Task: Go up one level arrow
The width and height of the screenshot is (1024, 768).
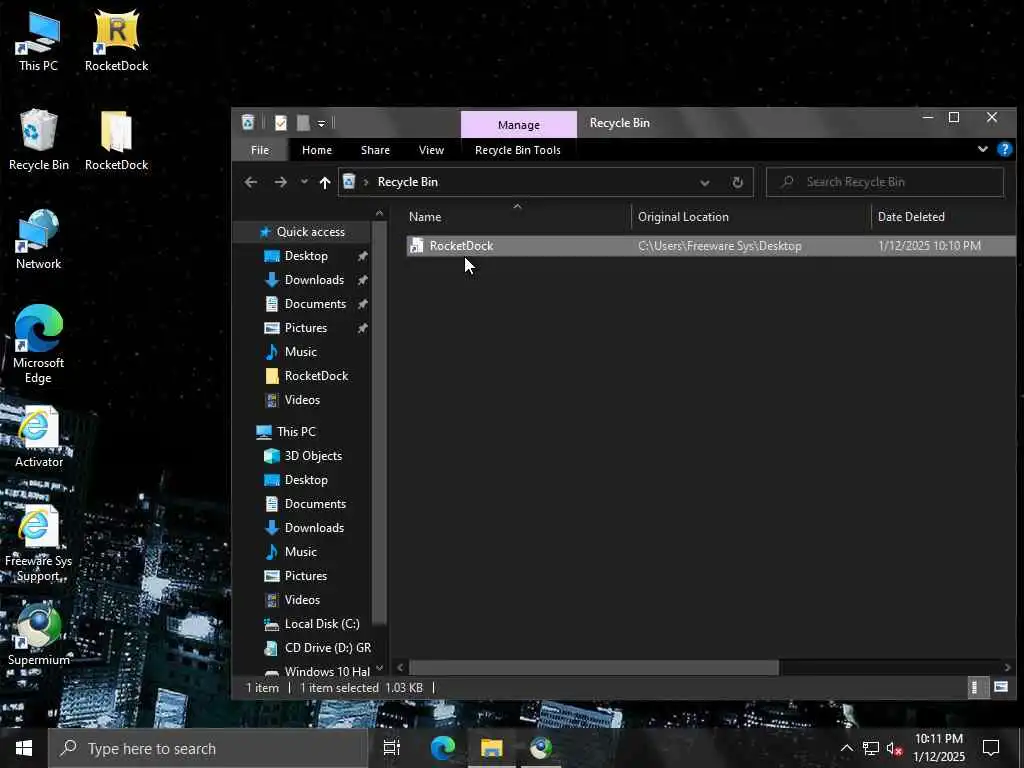Action: coord(325,182)
